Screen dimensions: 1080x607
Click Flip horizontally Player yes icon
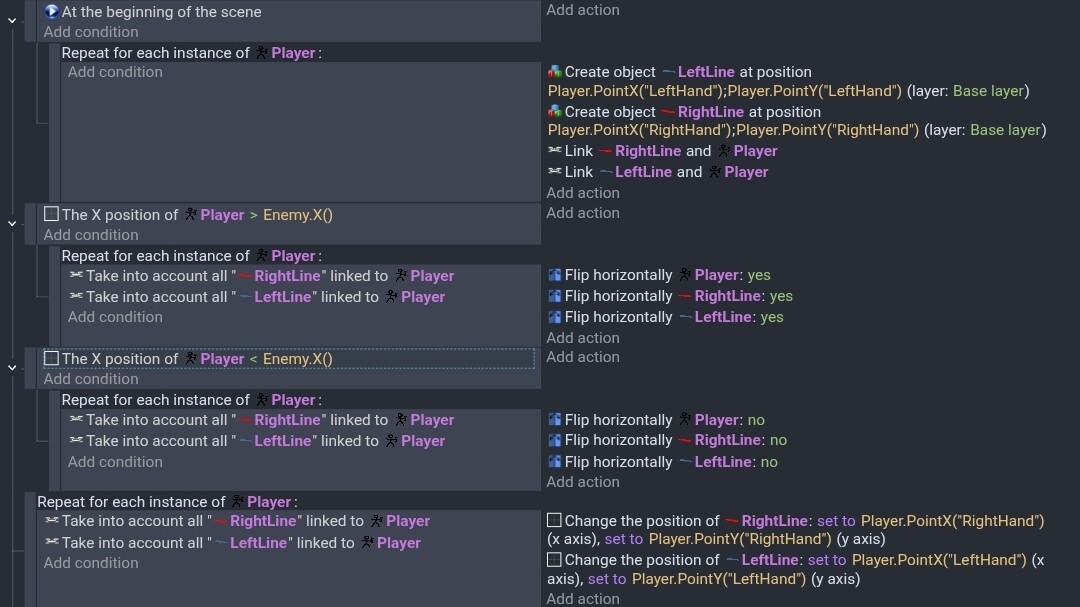click(x=555, y=275)
